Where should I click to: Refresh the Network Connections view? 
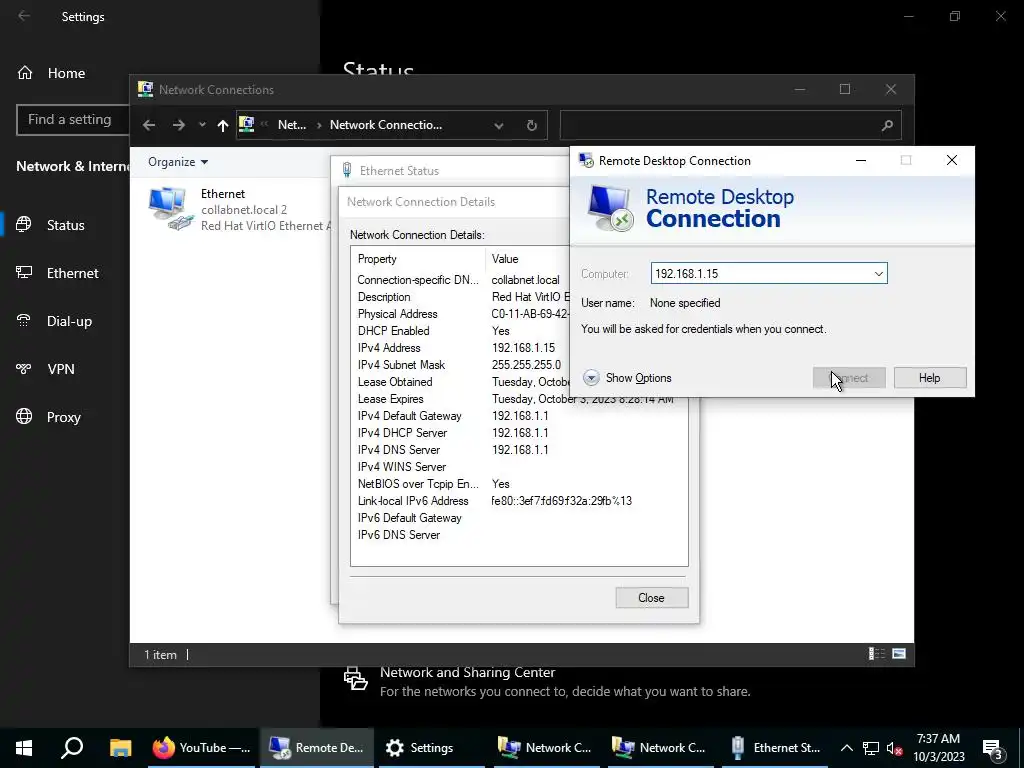(x=532, y=125)
